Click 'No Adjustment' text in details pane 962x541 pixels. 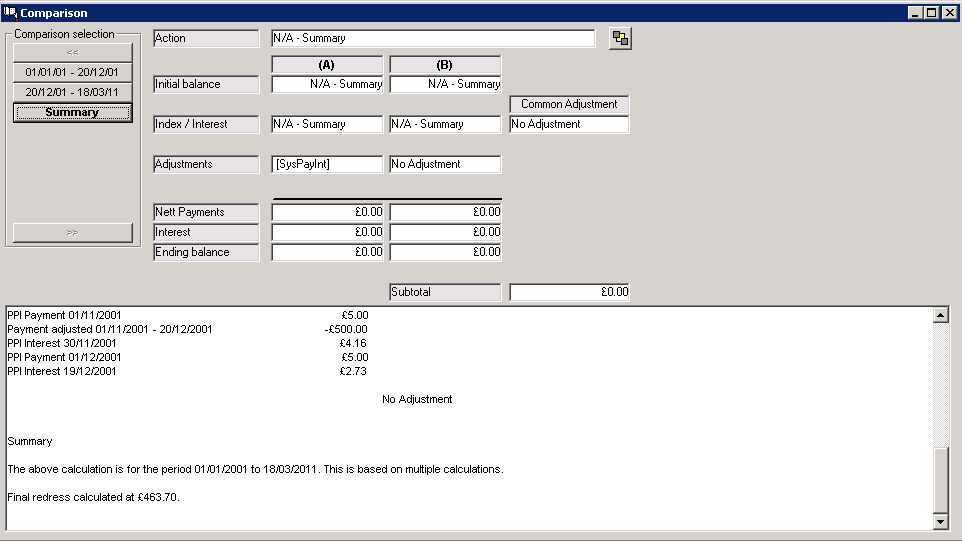click(417, 399)
